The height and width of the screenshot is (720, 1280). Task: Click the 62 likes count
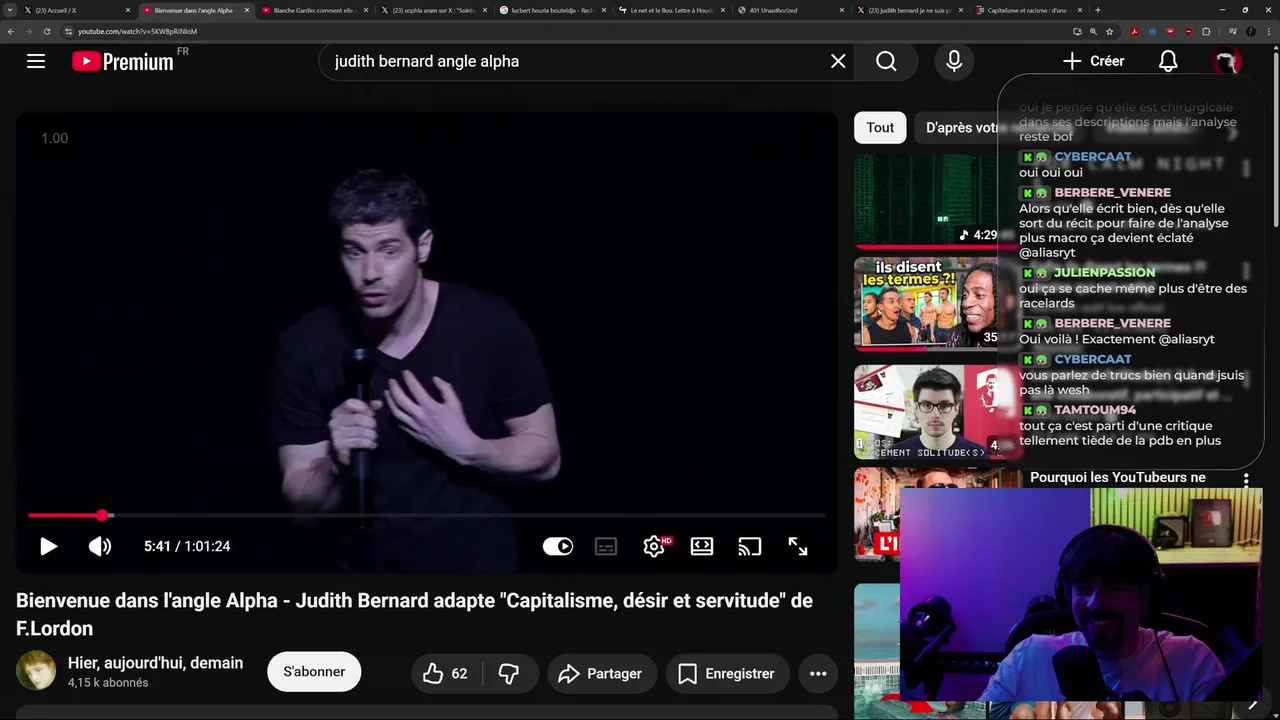459,674
